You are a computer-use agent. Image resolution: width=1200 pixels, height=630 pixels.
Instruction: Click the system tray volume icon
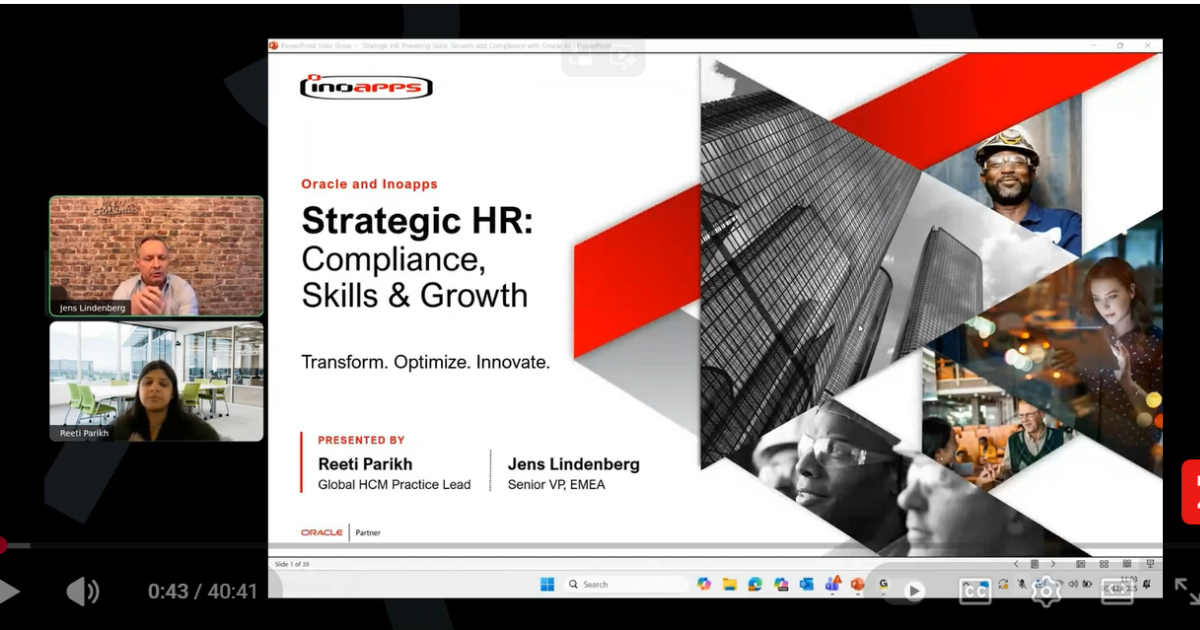(x=1073, y=584)
